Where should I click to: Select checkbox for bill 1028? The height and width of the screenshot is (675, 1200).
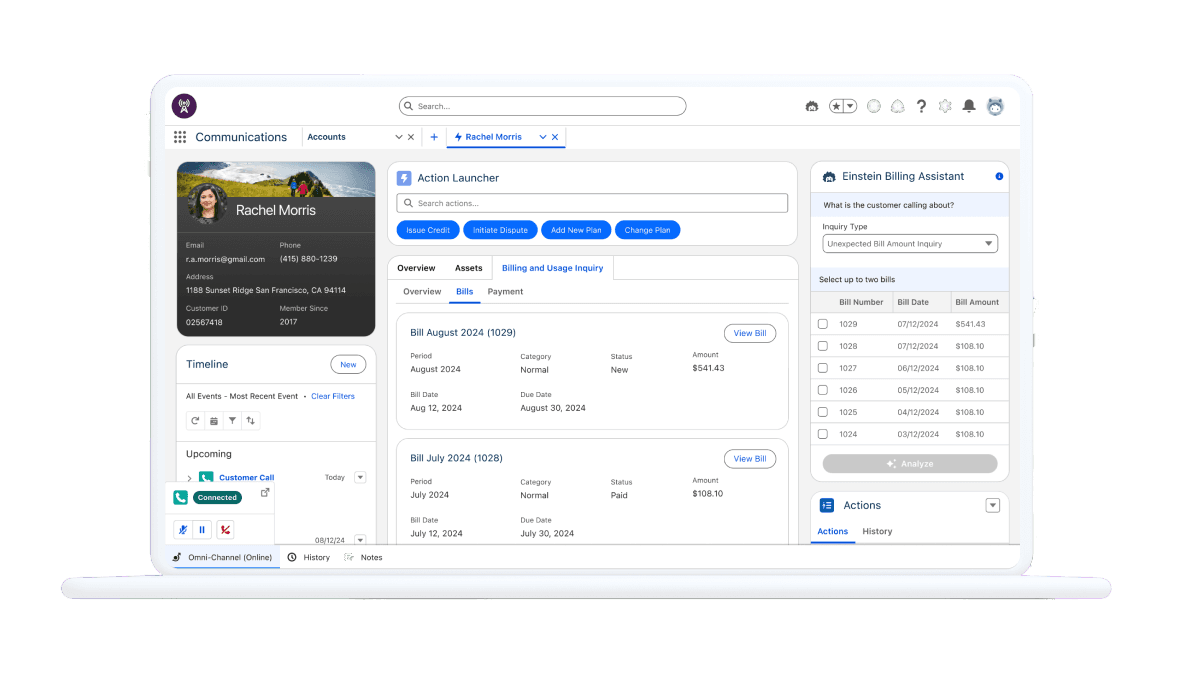pos(823,346)
